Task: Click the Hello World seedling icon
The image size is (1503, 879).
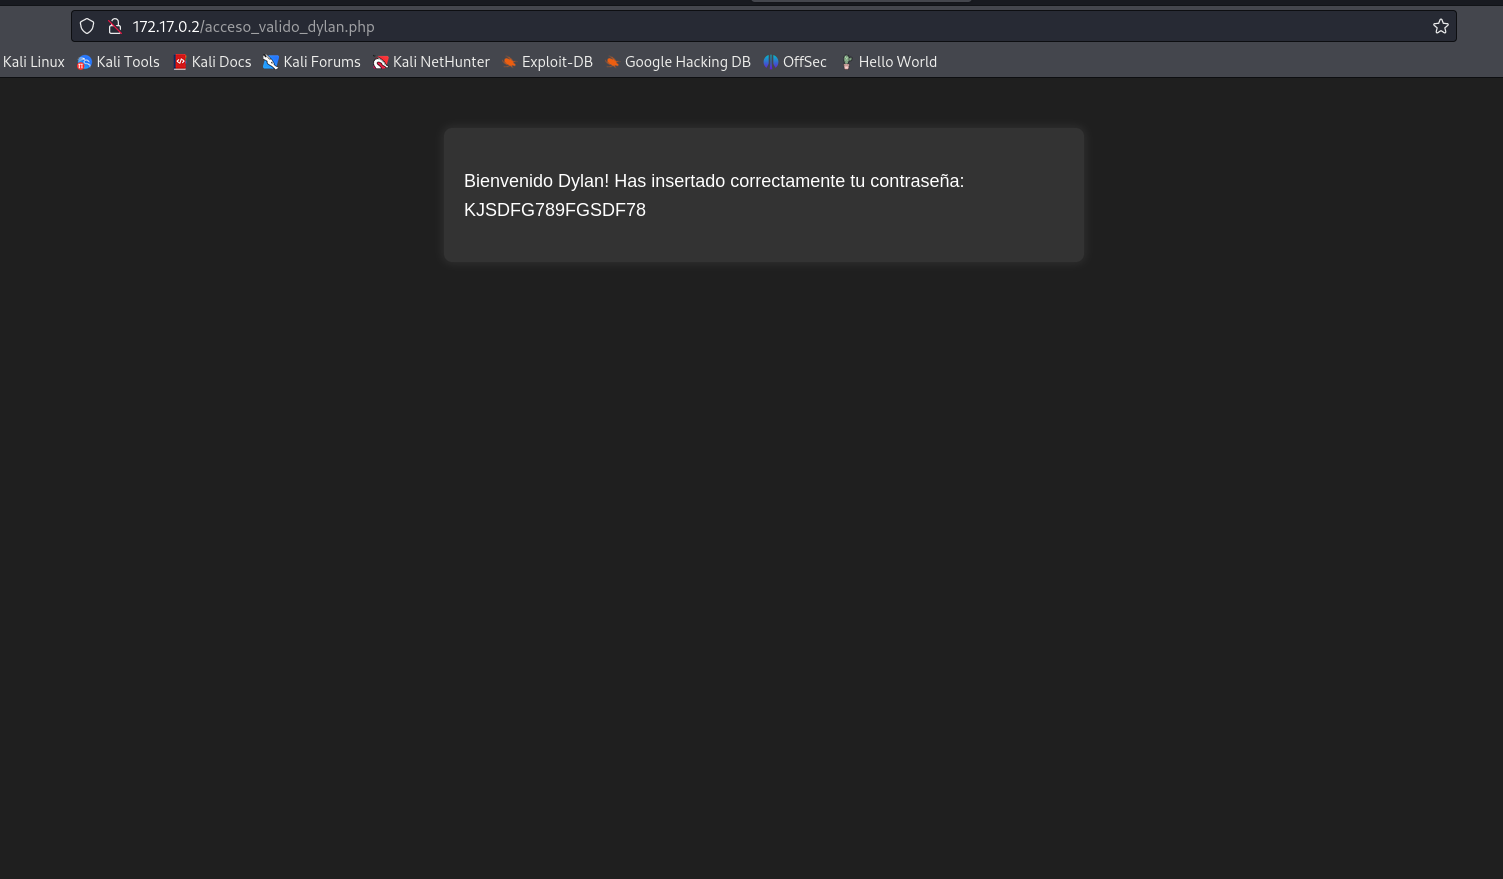Action: pyautogui.click(x=847, y=62)
